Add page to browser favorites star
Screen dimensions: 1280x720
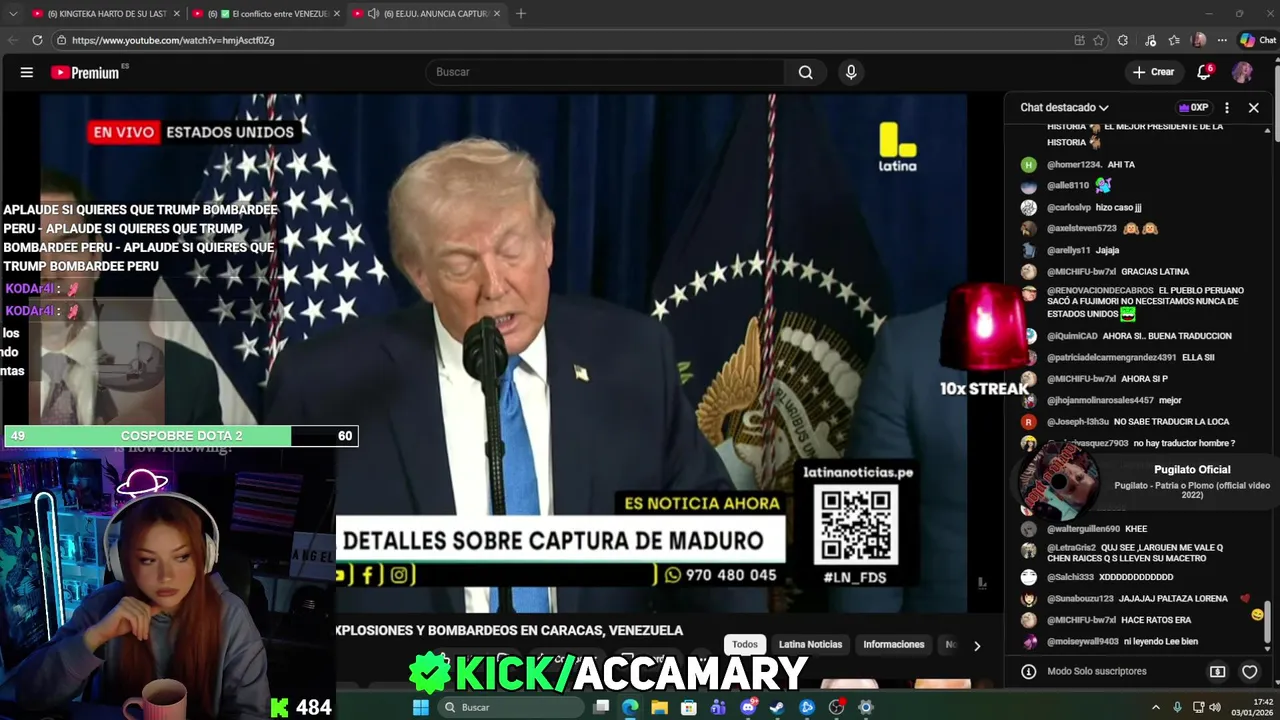[1098, 40]
